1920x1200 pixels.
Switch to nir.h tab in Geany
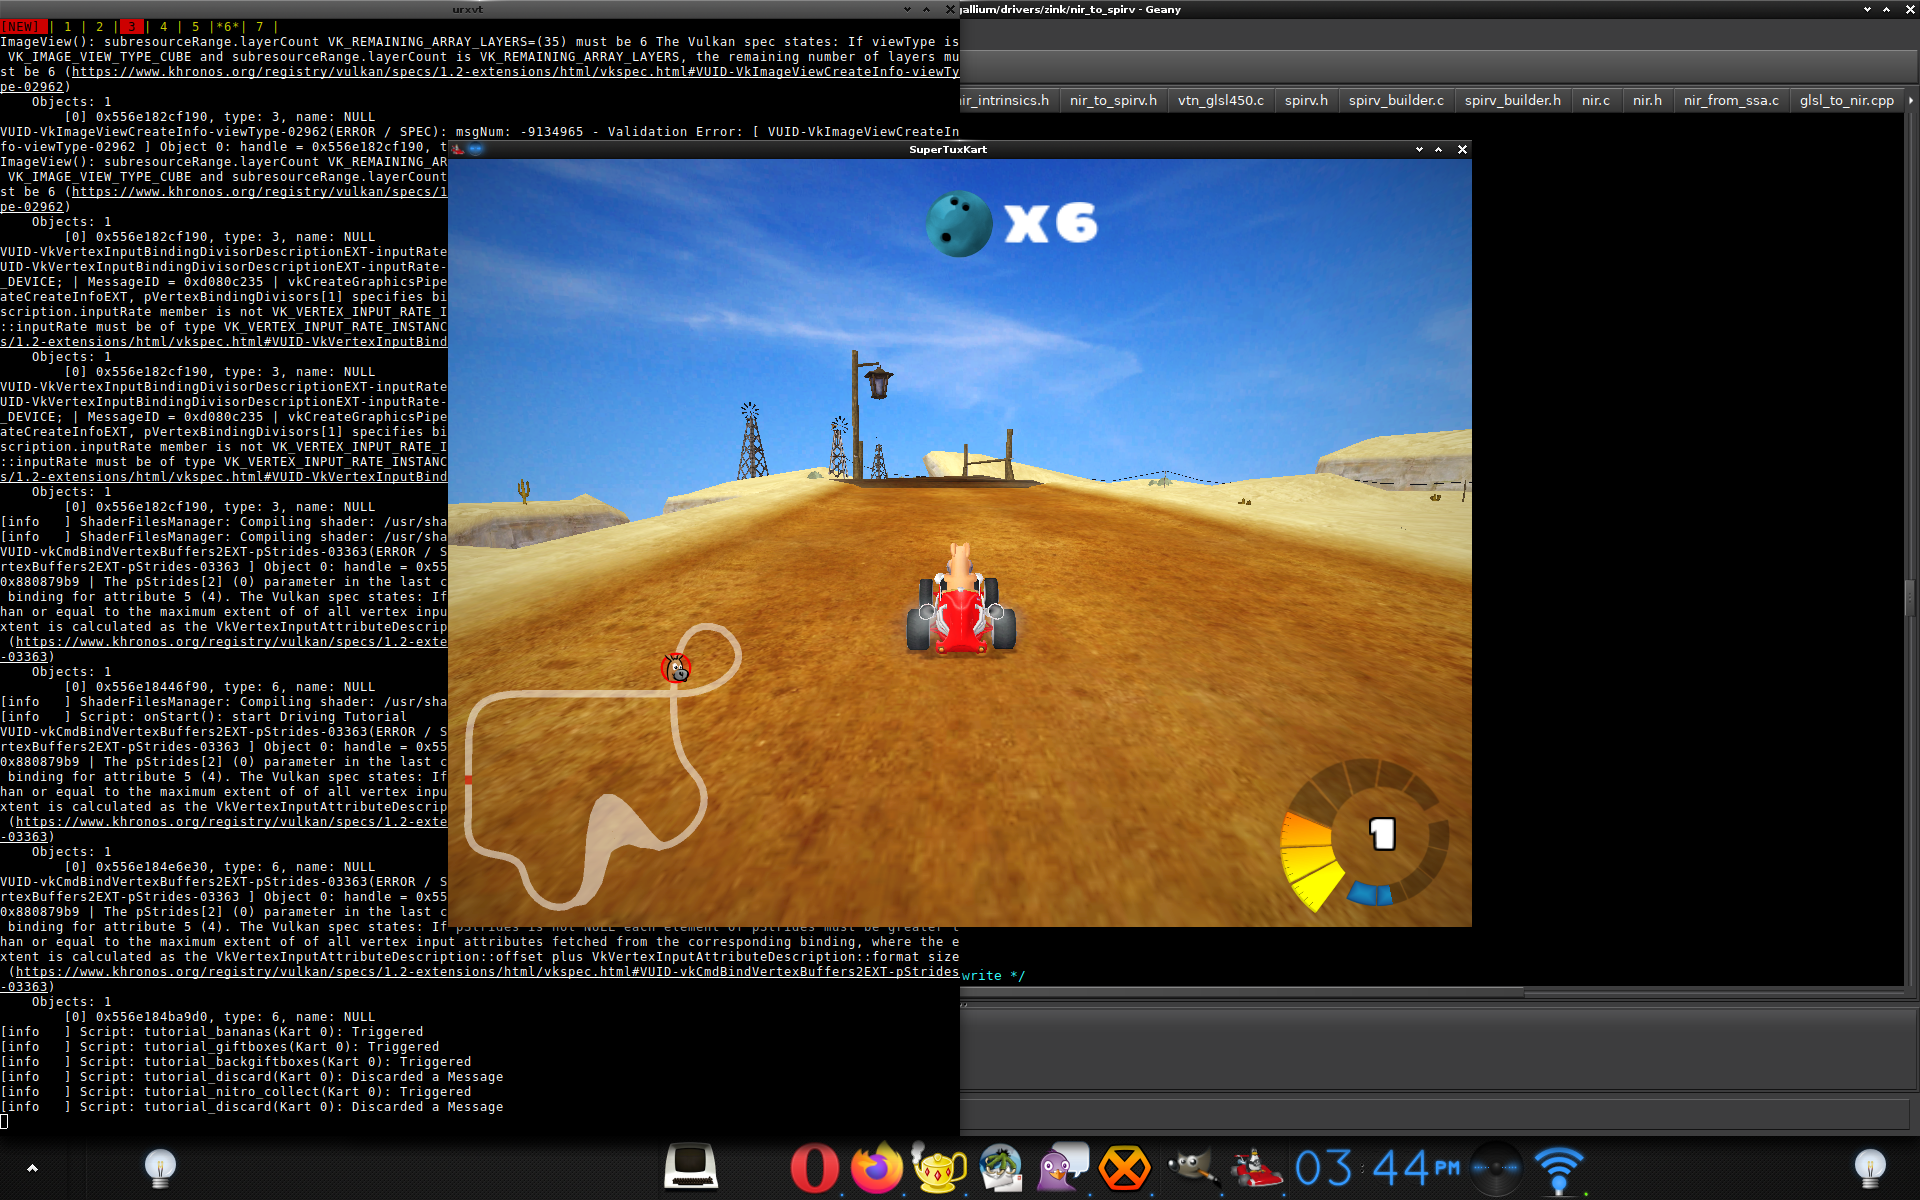(x=1647, y=100)
